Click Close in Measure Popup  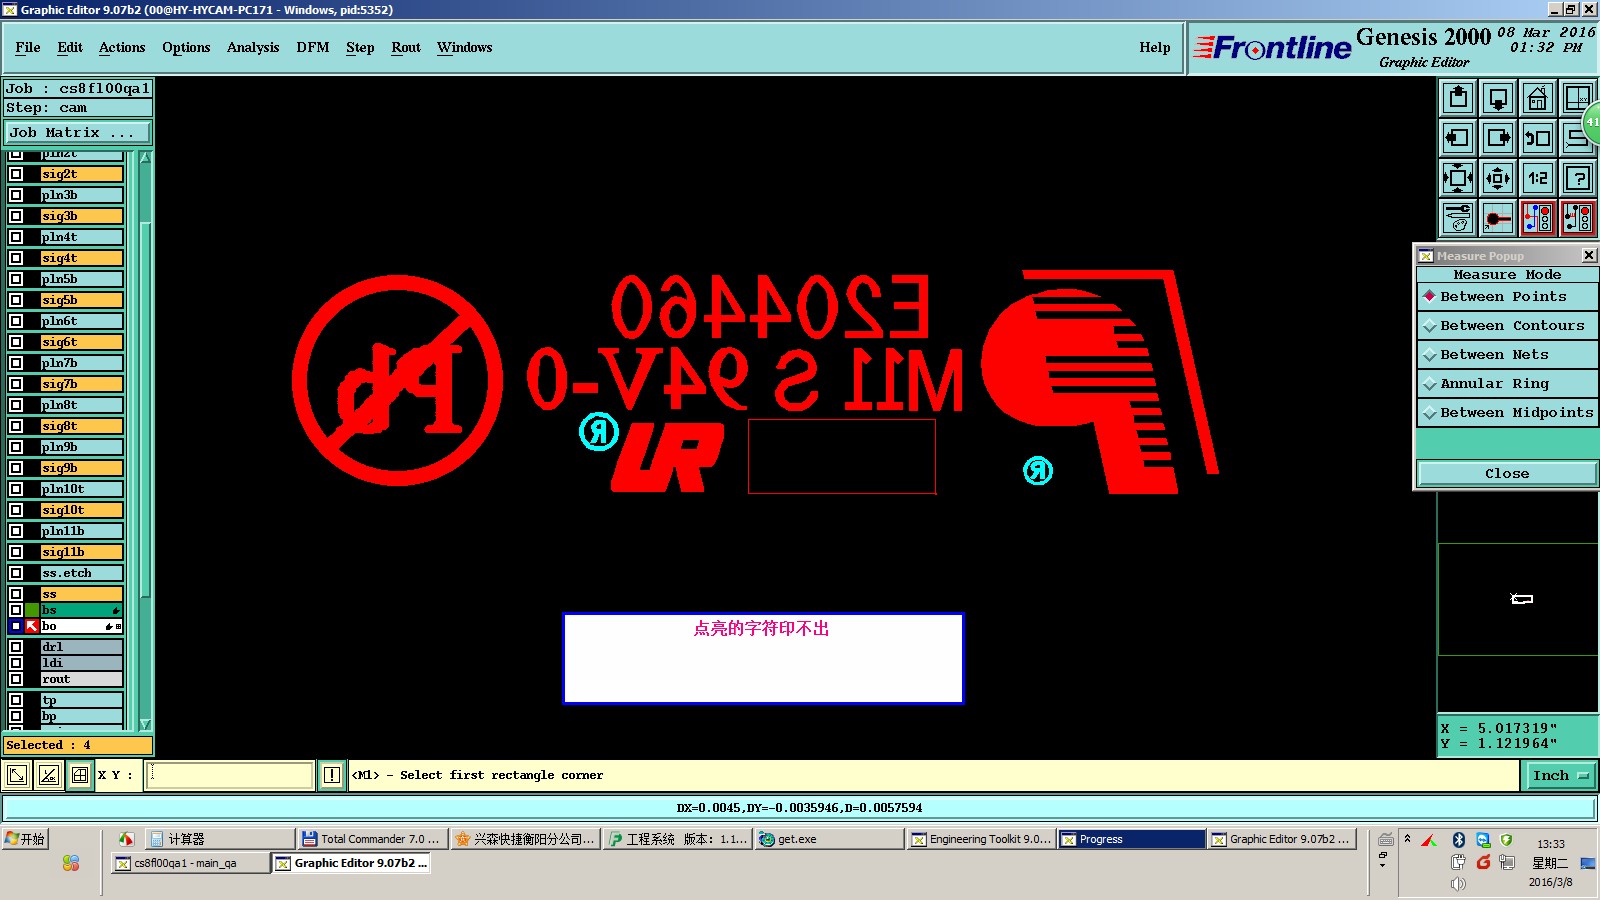pyautogui.click(x=1507, y=474)
